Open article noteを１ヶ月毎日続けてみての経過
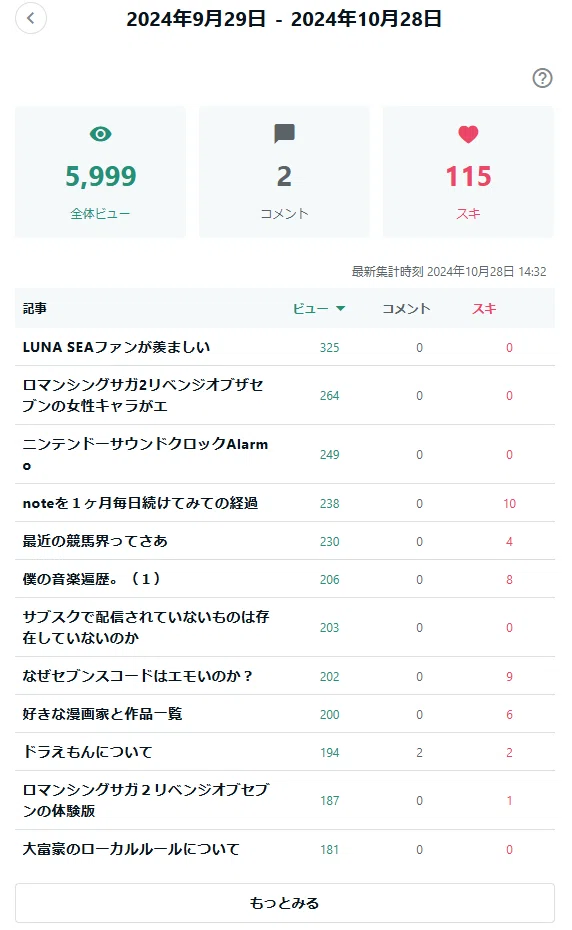Screen dimensions: 572x930 [140, 503]
